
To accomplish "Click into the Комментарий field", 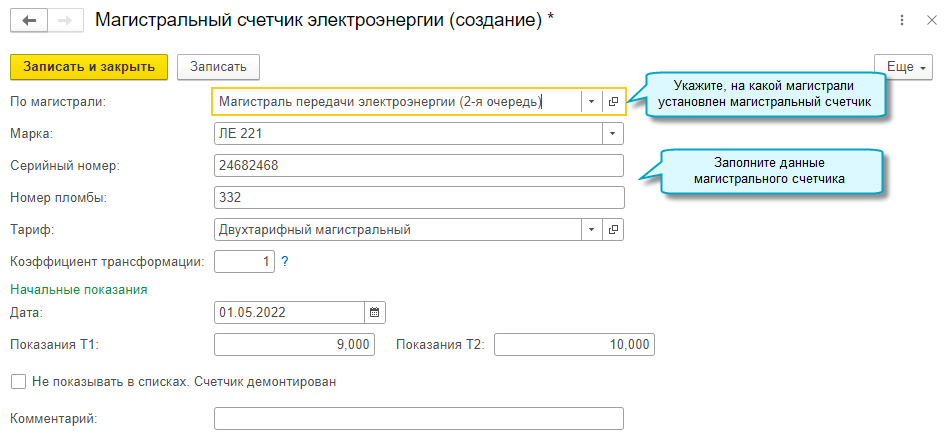I will tap(418, 418).
